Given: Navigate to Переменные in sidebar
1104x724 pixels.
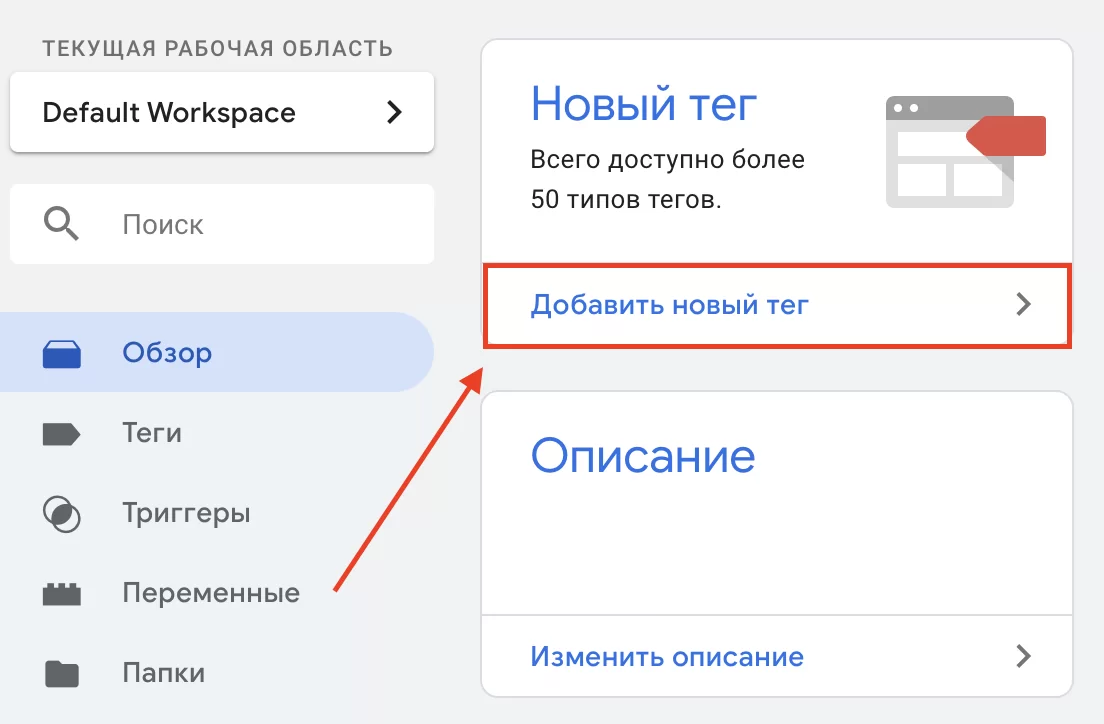Looking at the screenshot, I should [x=211, y=593].
